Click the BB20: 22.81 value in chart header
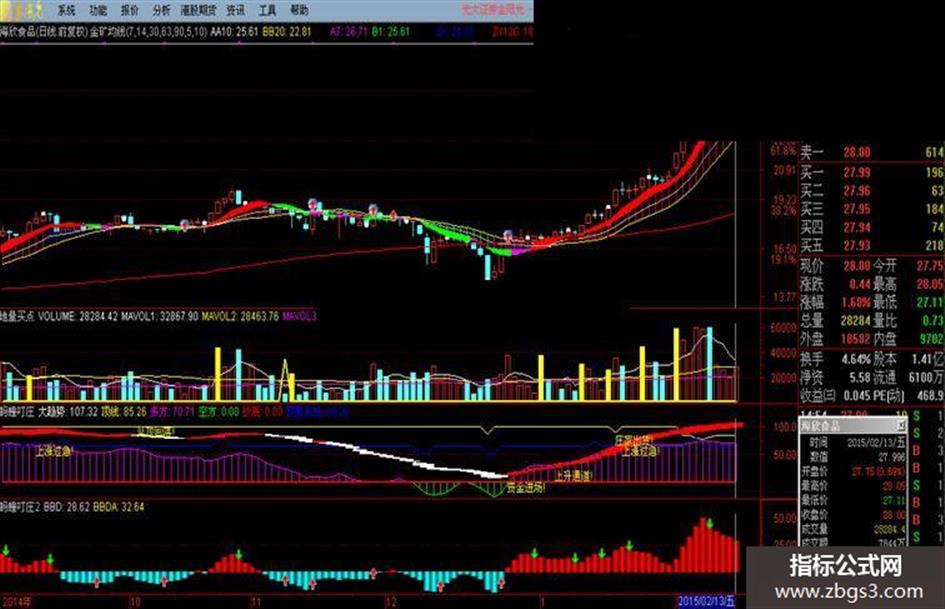Image resolution: width=945 pixels, height=609 pixels. coord(287,31)
